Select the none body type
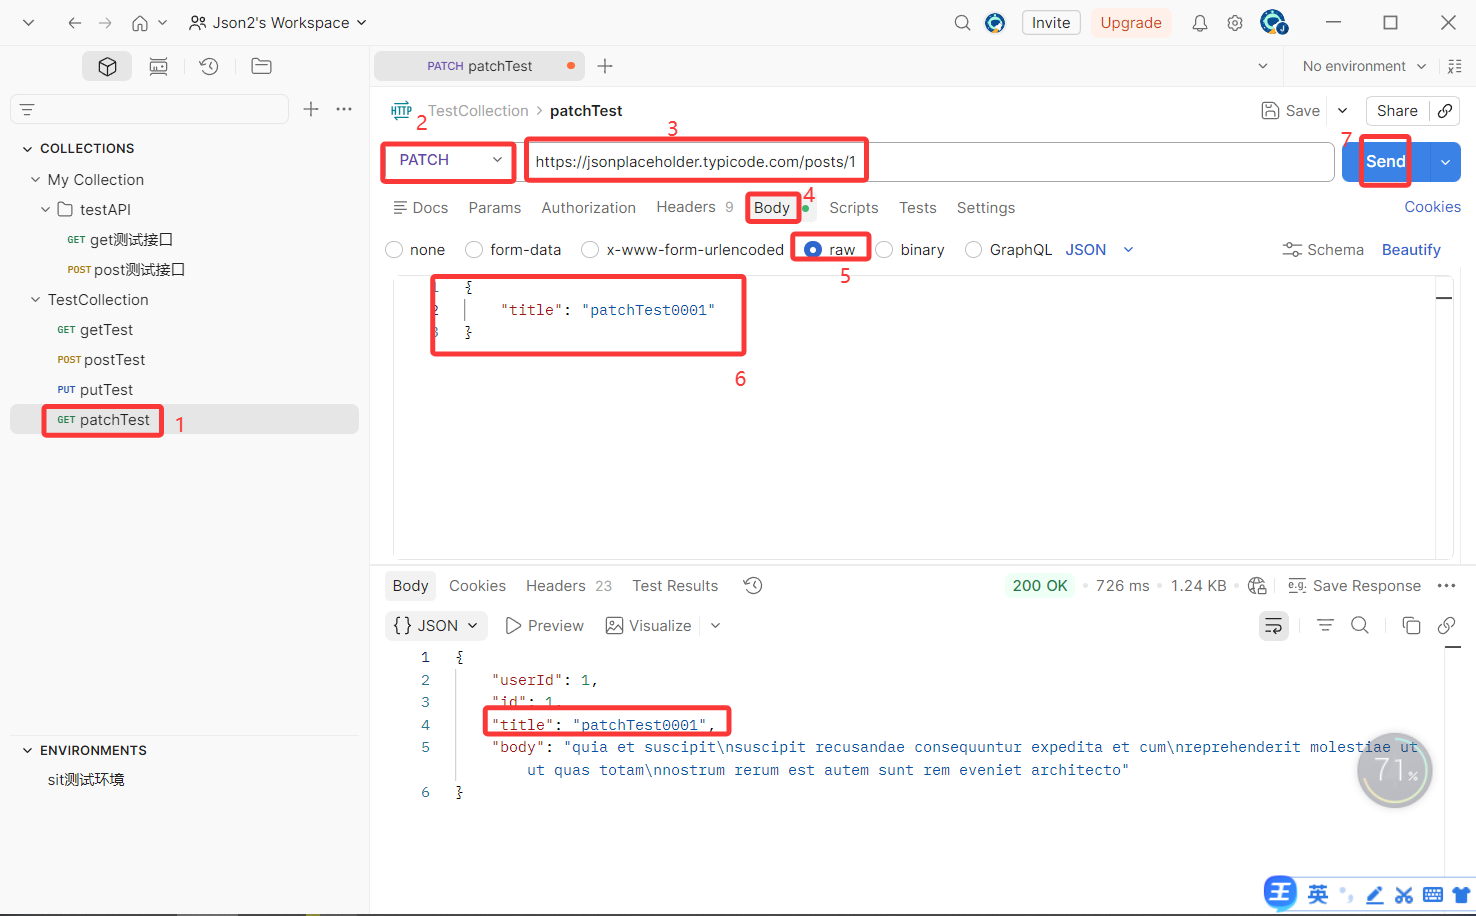 [394, 250]
